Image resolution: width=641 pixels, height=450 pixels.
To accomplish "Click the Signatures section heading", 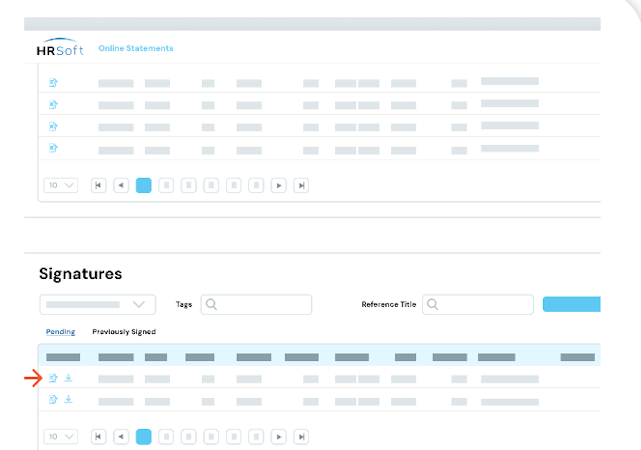I will pyautogui.click(x=81, y=274).
